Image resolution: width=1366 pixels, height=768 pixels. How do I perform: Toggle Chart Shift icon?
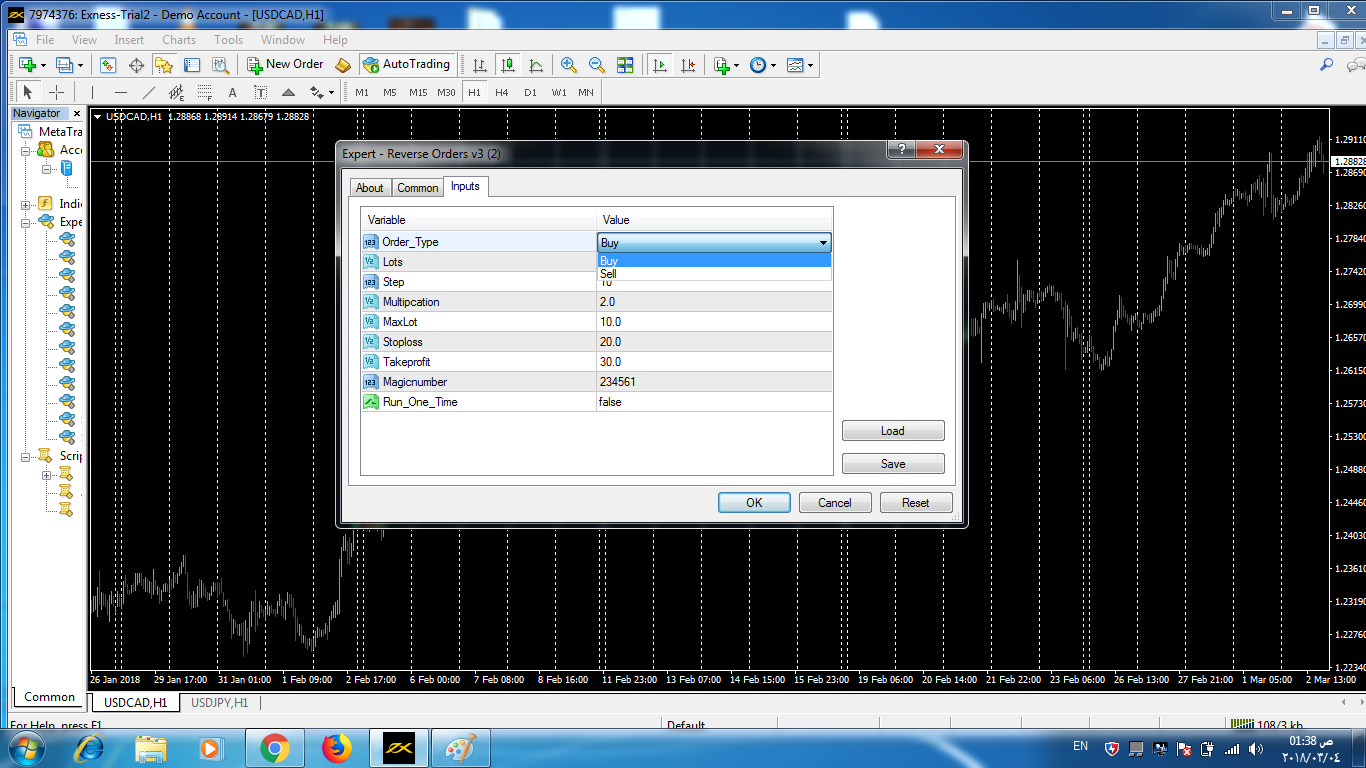click(x=688, y=65)
